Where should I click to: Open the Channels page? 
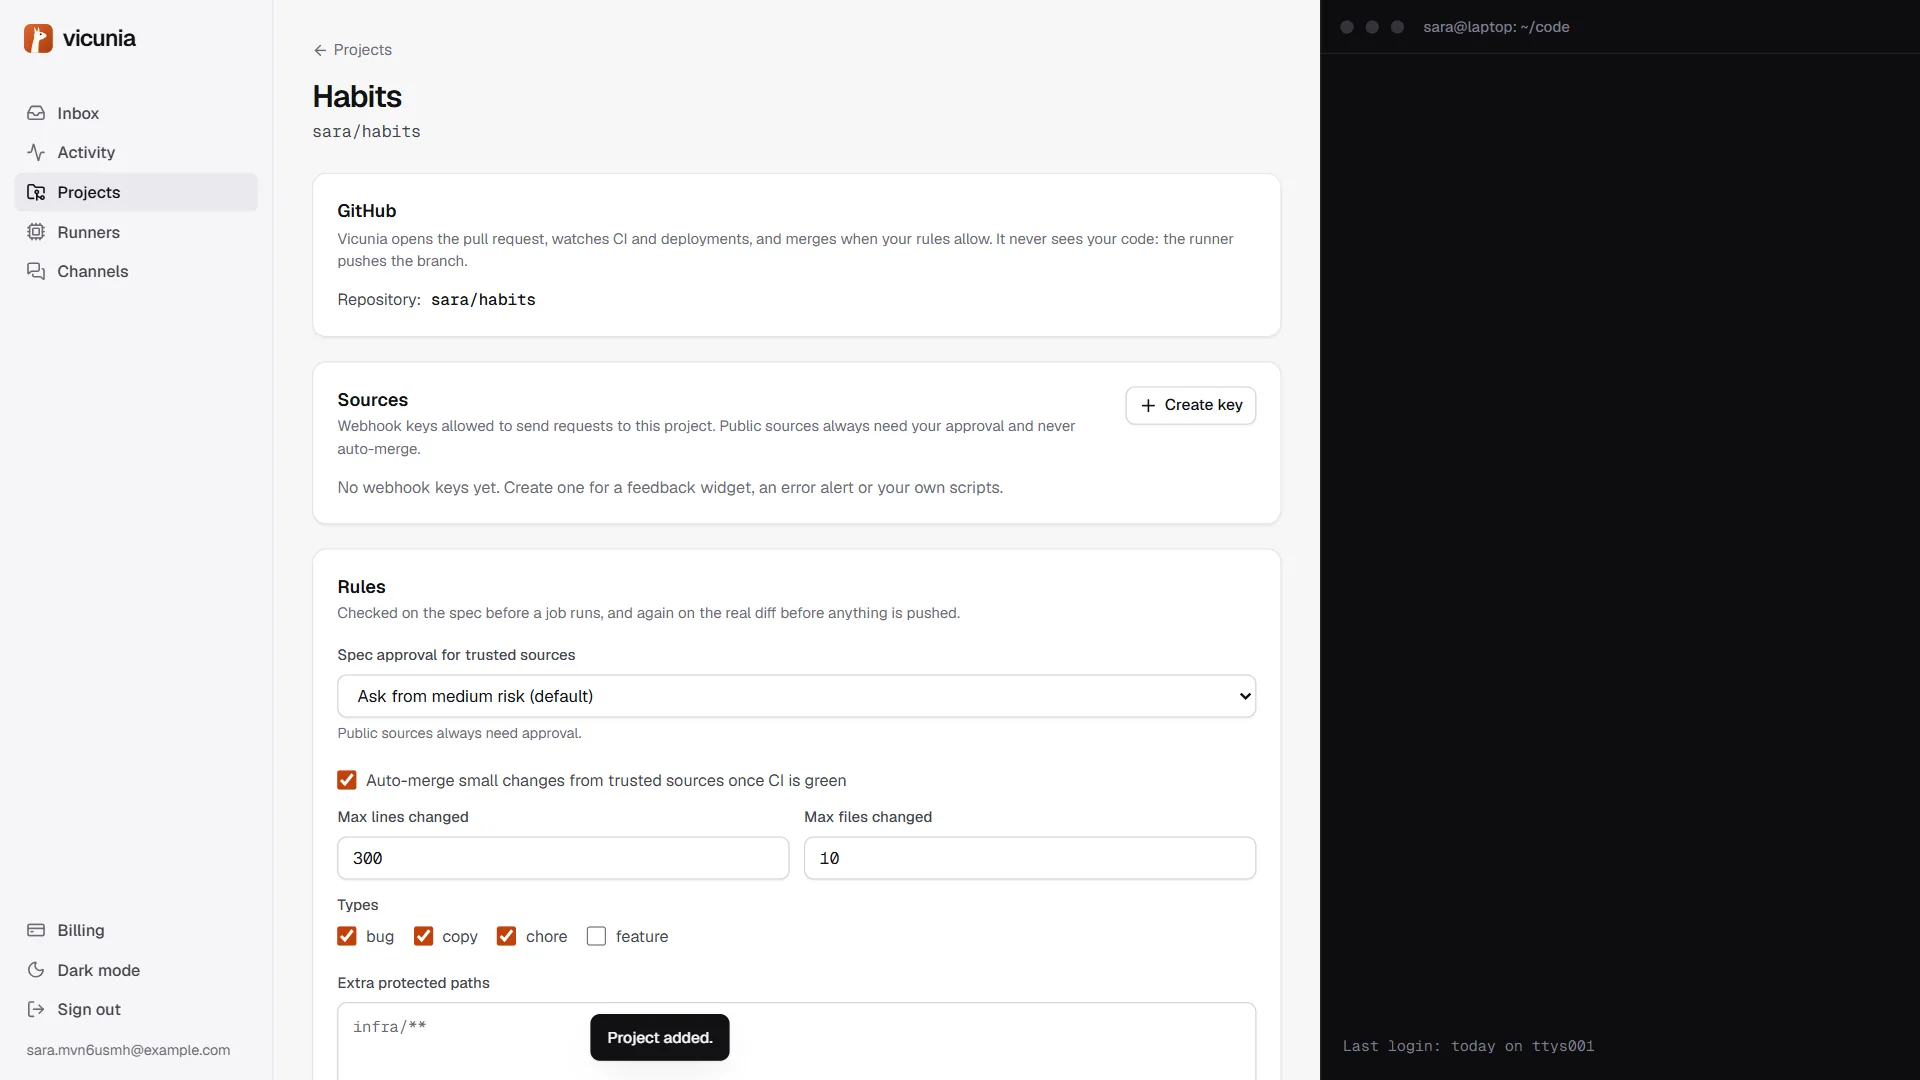click(x=136, y=271)
